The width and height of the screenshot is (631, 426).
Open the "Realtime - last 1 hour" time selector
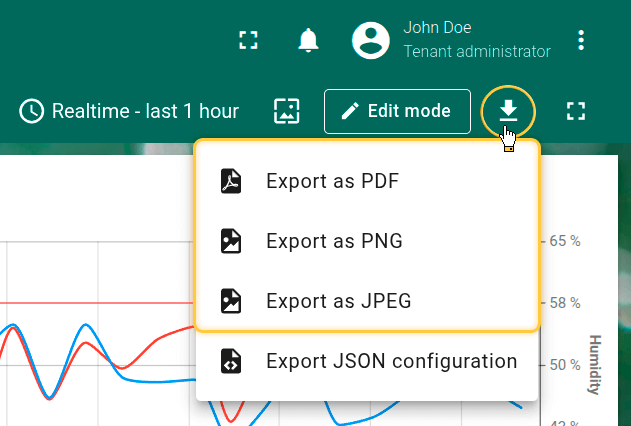pyautogui.click(x=145, y=111)
